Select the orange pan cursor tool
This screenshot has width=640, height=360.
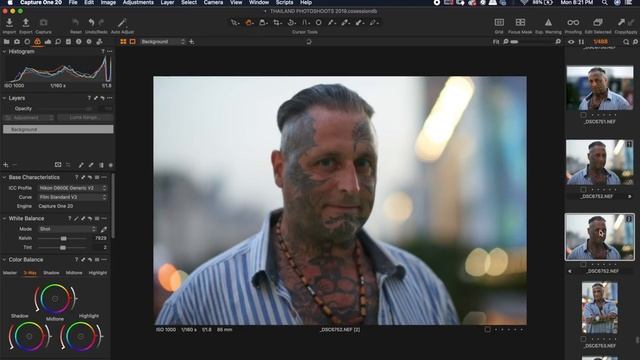pyautogui.click(x=249, y=23)
